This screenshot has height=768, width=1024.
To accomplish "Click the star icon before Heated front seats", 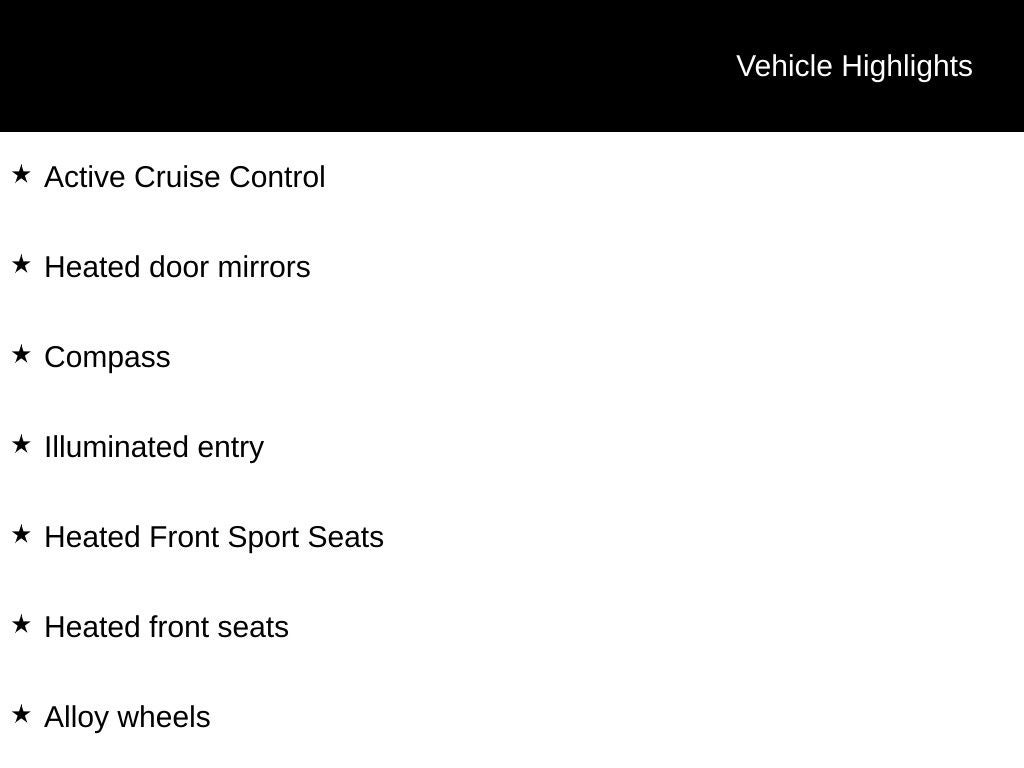I will (21, 625).
